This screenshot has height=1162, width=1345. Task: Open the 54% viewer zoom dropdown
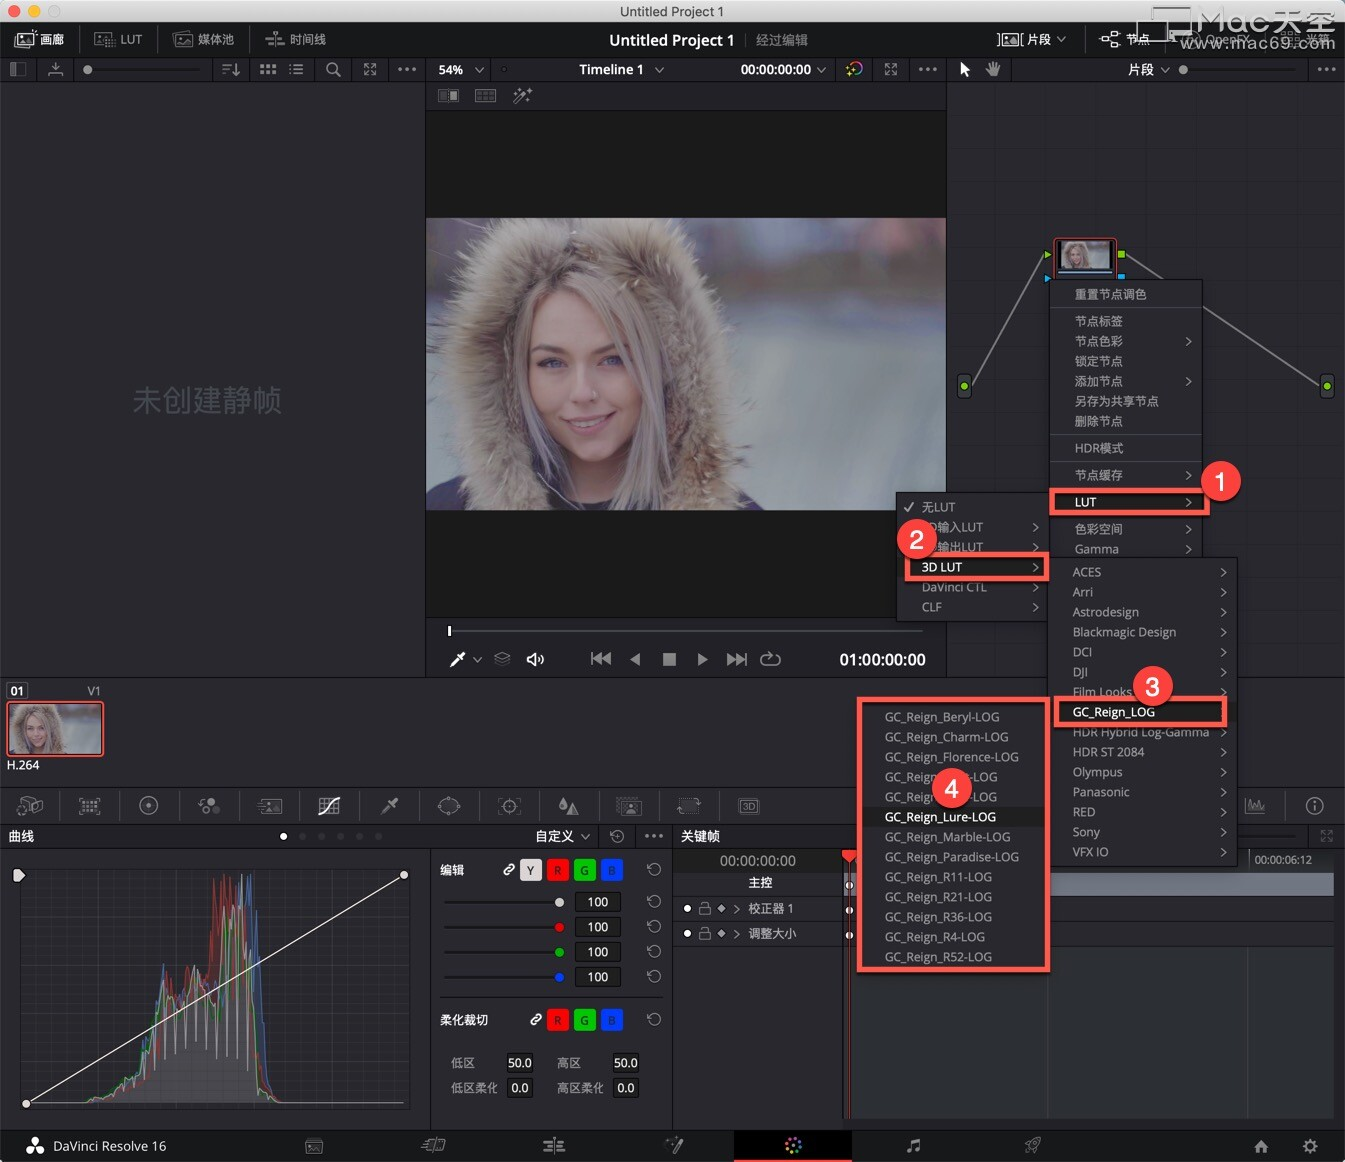(461, 70)
